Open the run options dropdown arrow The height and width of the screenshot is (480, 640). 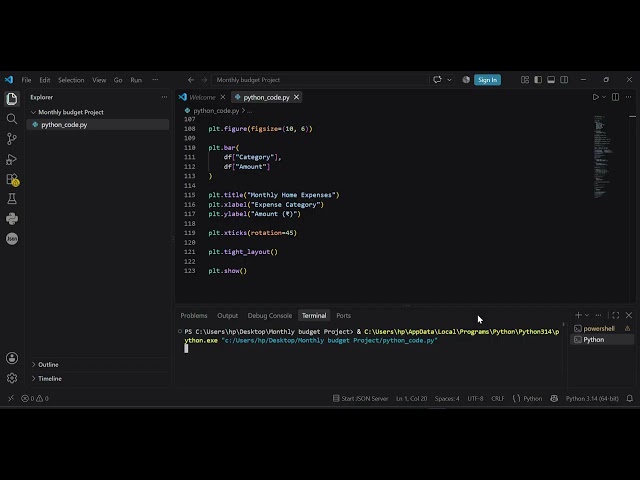(x=604, y=97)
